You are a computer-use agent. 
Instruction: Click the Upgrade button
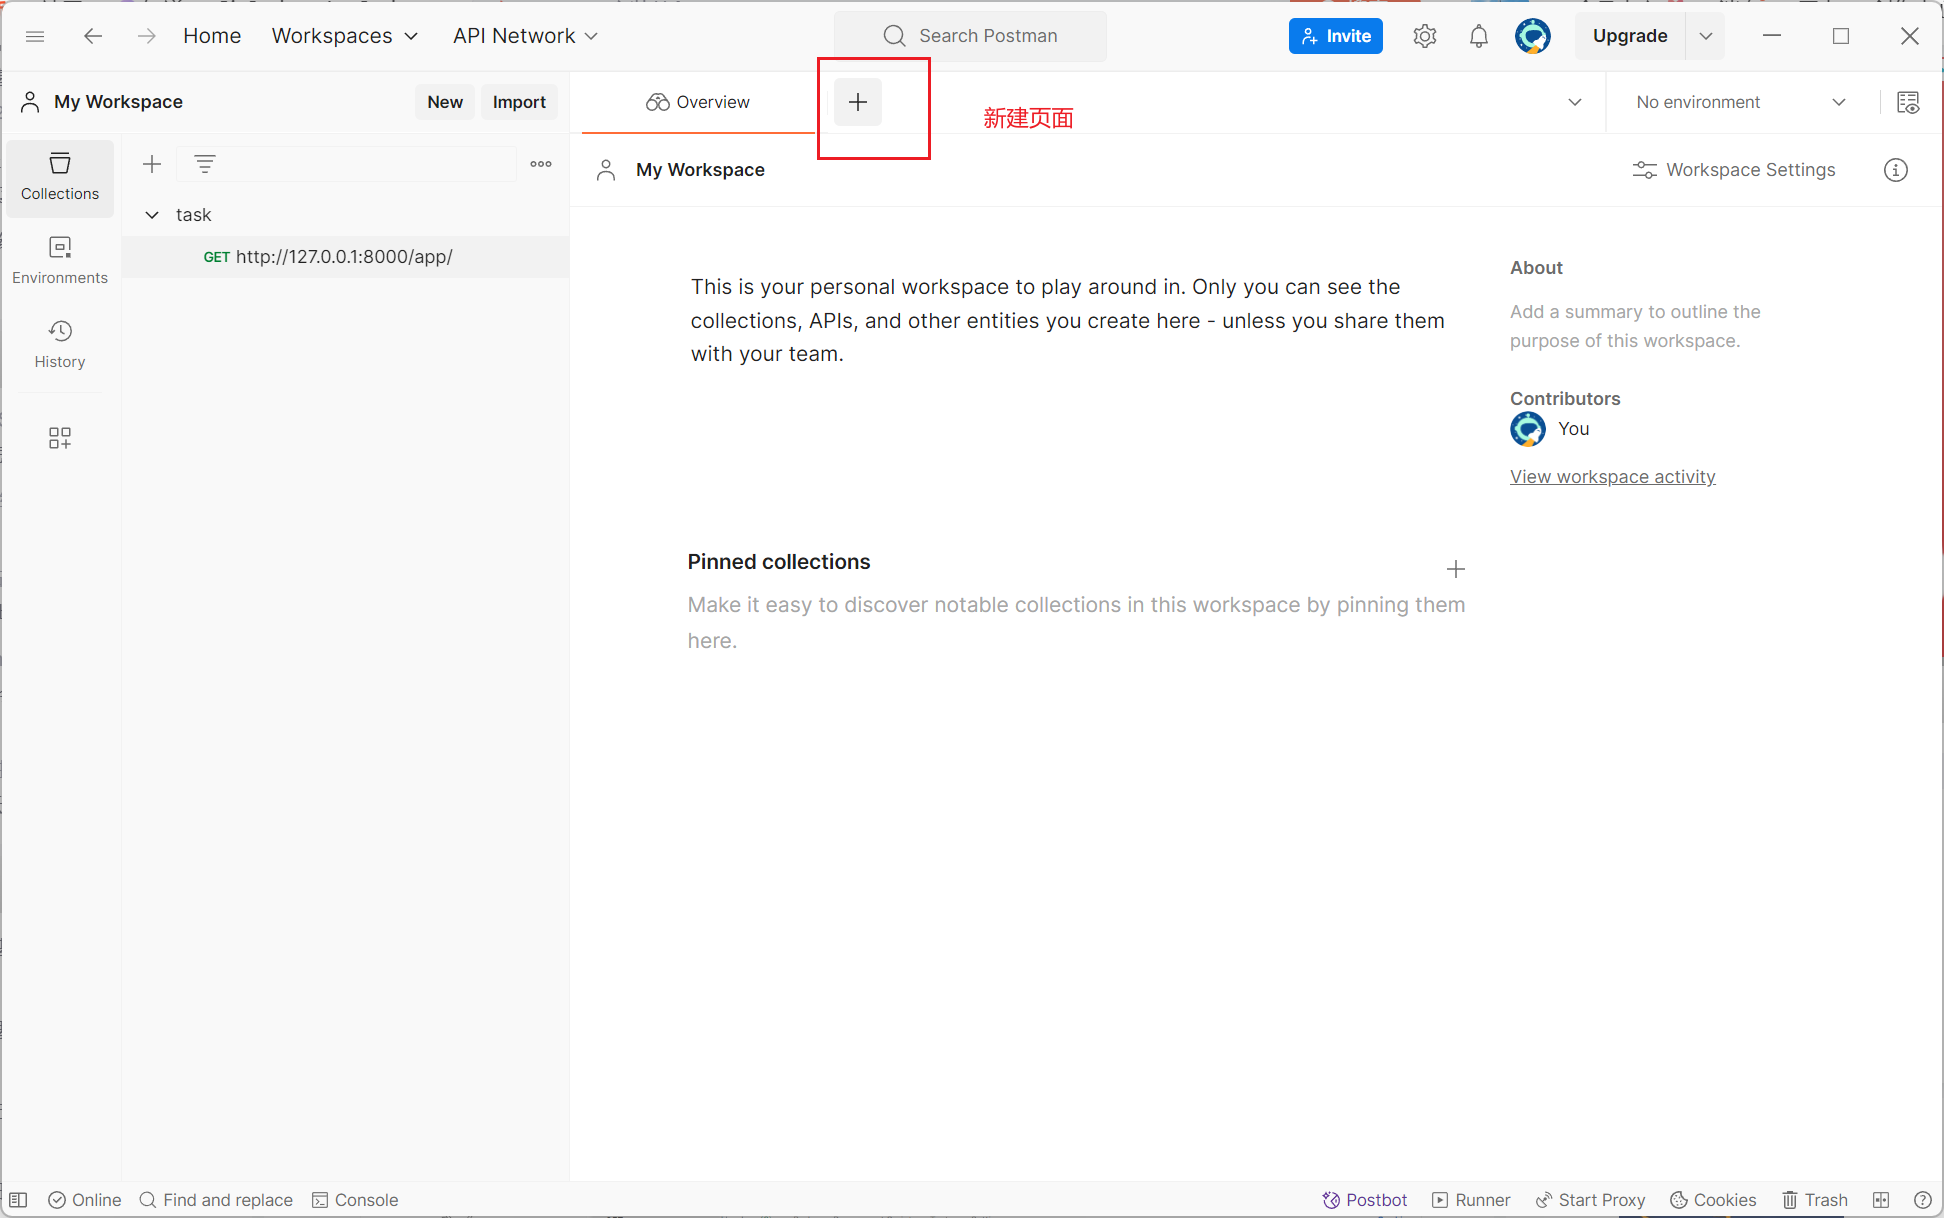(x=1630, y=36)
